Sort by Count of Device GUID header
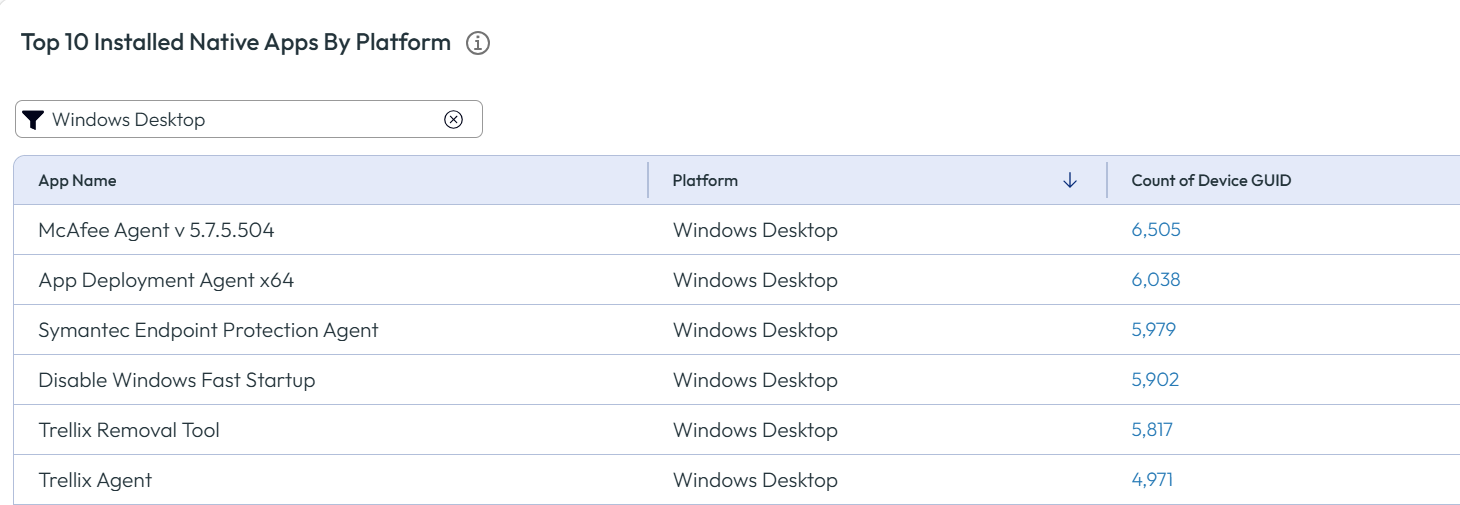The height and width of the screenshot is (505, 1460). [1211, 181]
